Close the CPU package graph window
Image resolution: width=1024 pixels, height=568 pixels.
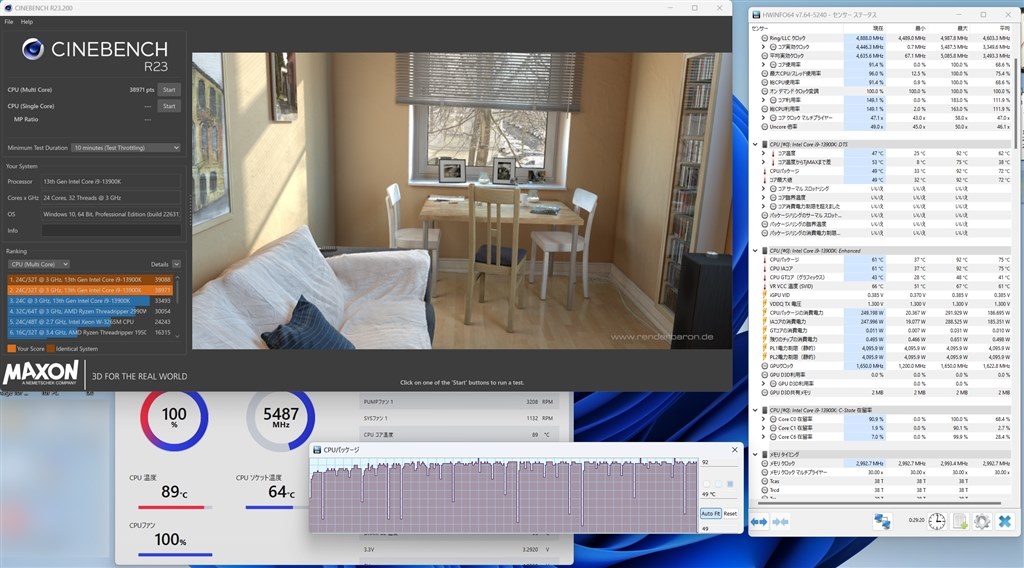pos(735,450)
